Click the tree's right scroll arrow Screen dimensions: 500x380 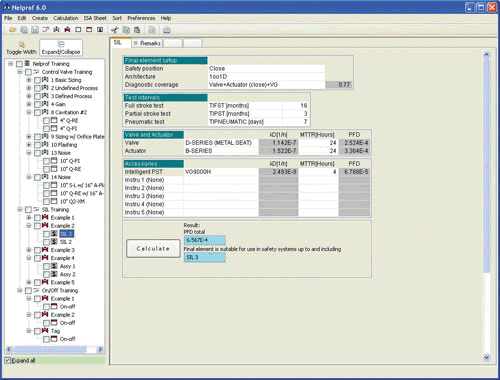(100, 349)
